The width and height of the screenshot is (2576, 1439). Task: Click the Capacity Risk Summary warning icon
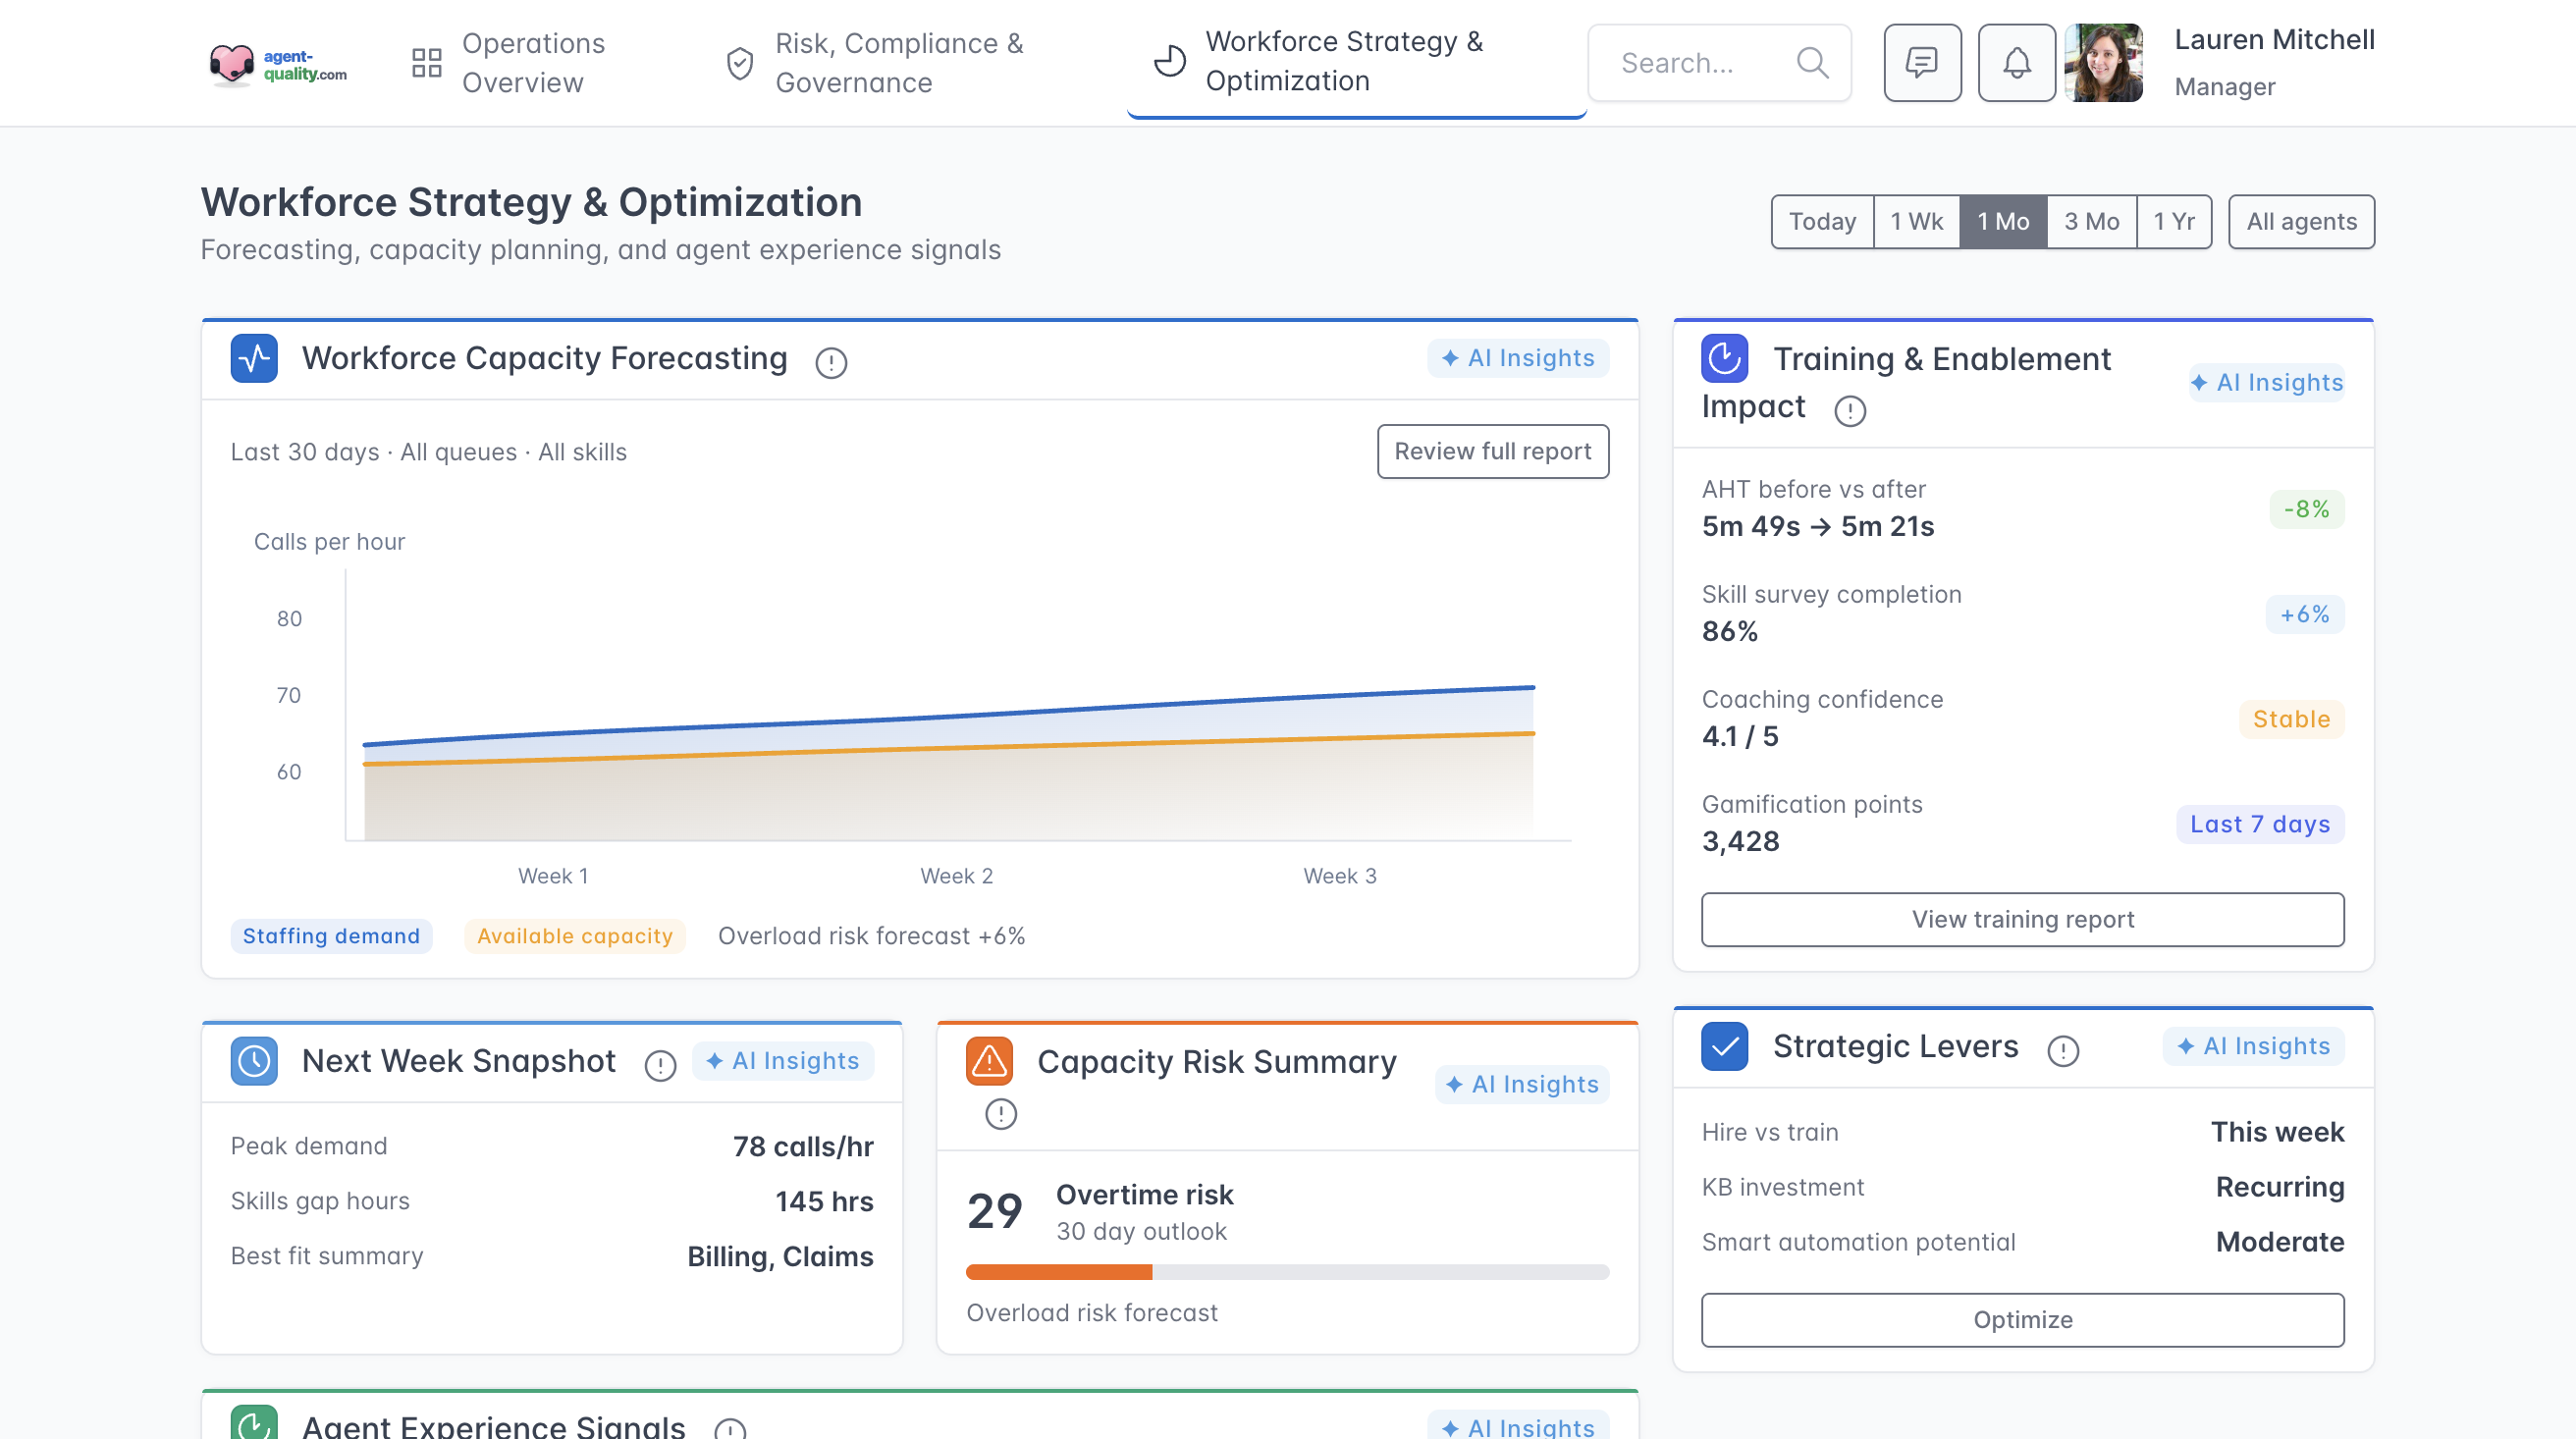click(x=989, y=1061)
